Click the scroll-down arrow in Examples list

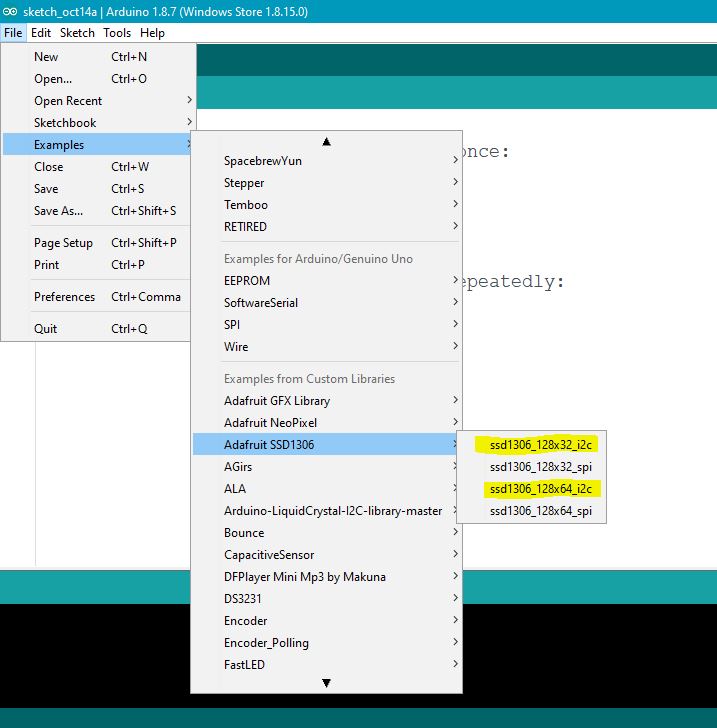(326, 682)
